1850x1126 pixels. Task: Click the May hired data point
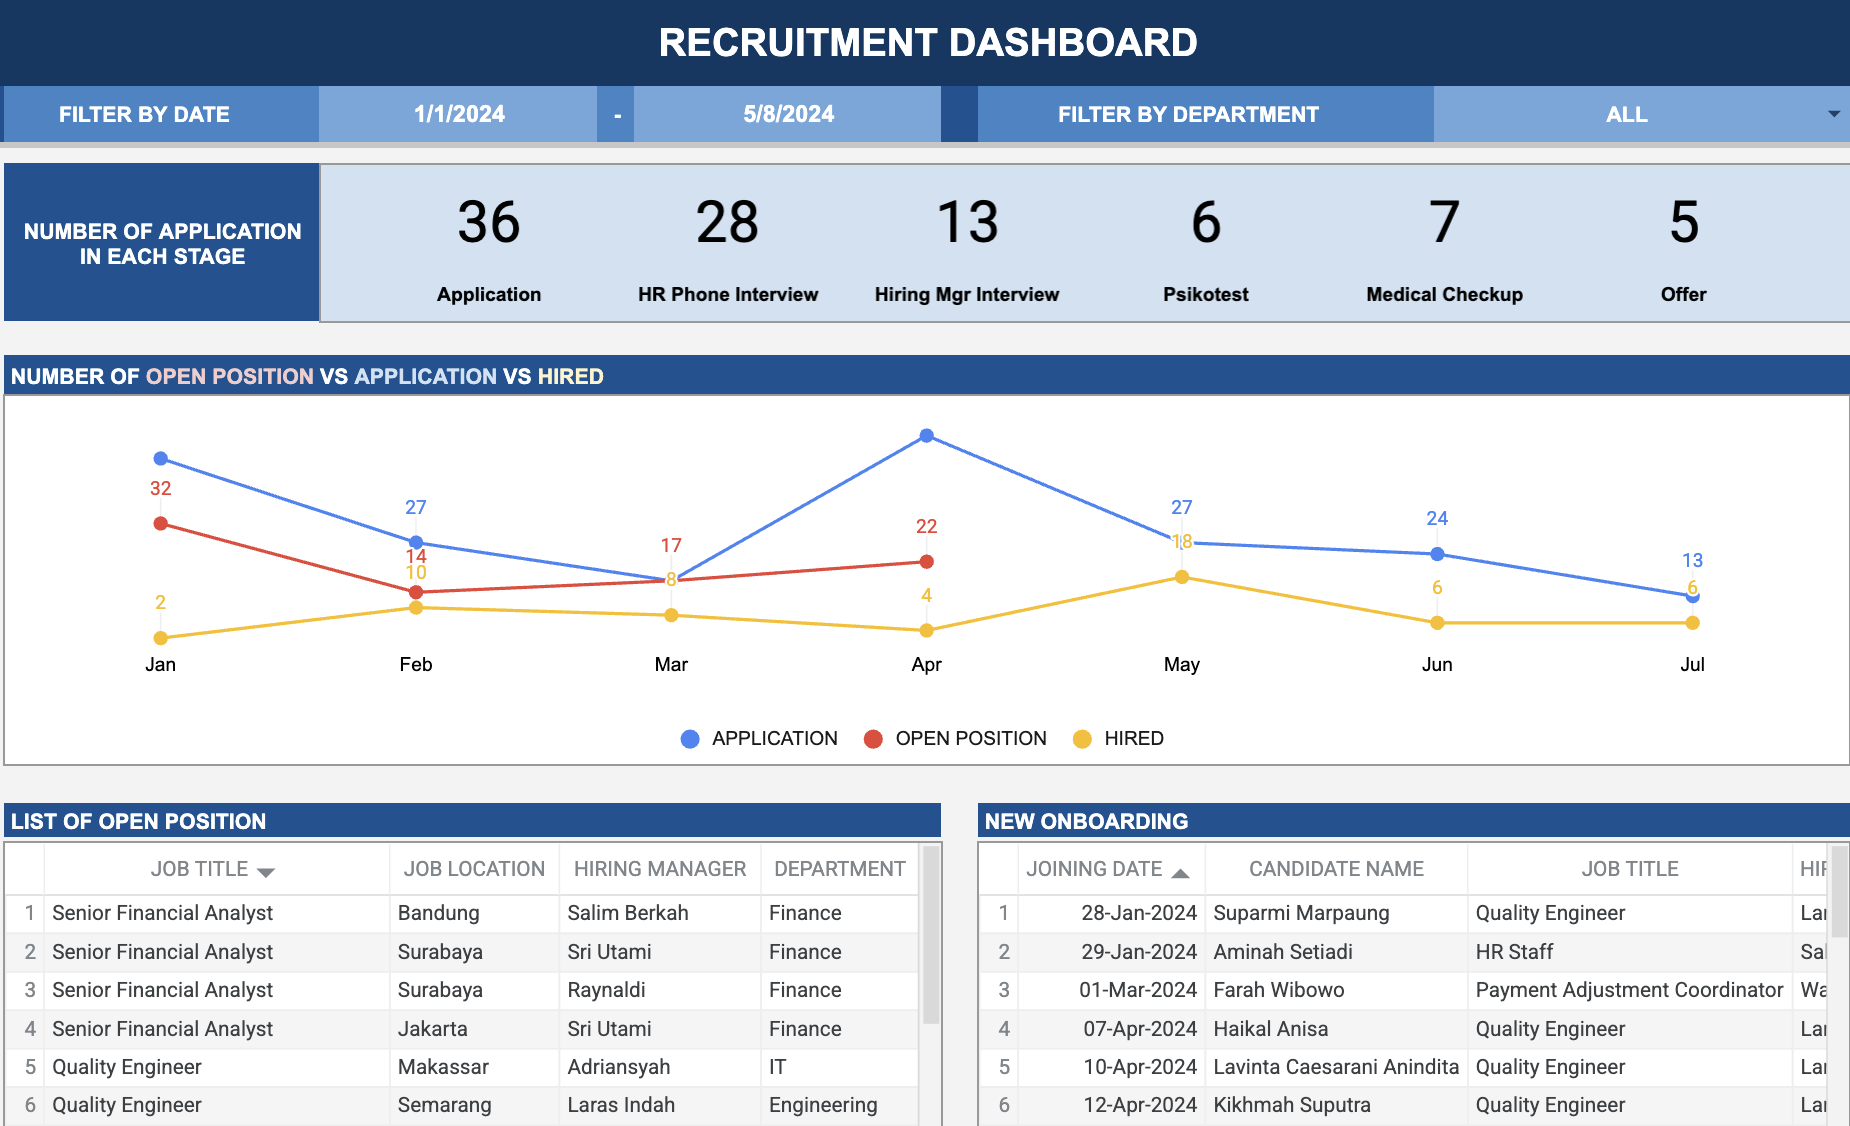[1182, 577]
